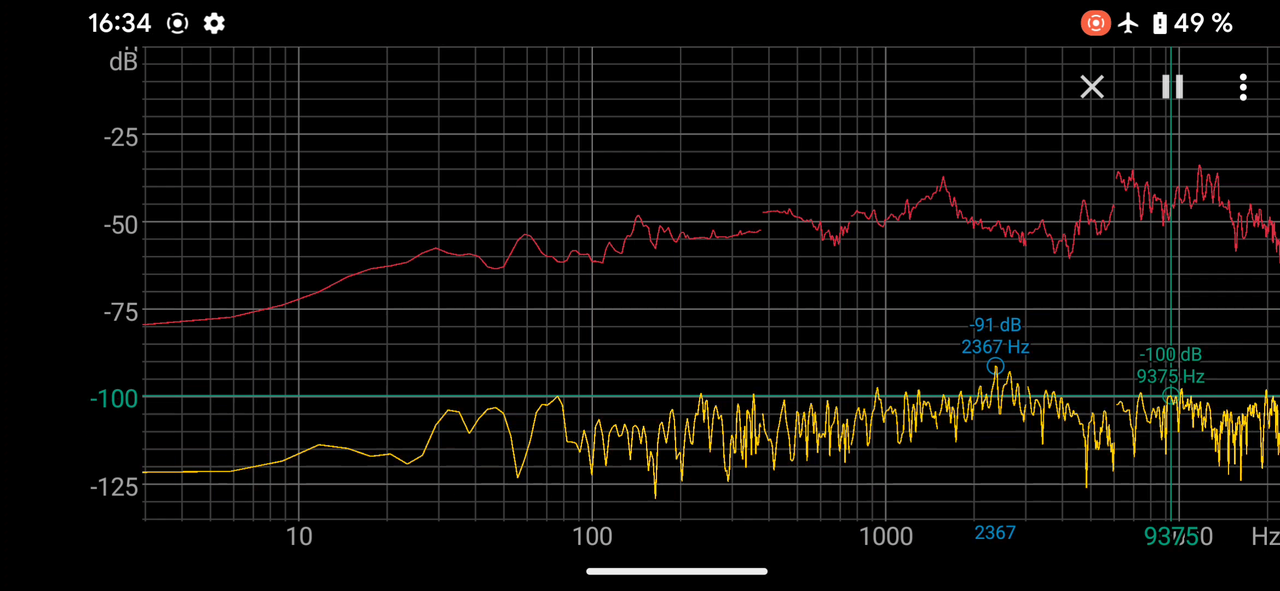Pause the live spectrum measurement
Viewport: 1280px width, 591px height.
click(x=1172, y=87)
